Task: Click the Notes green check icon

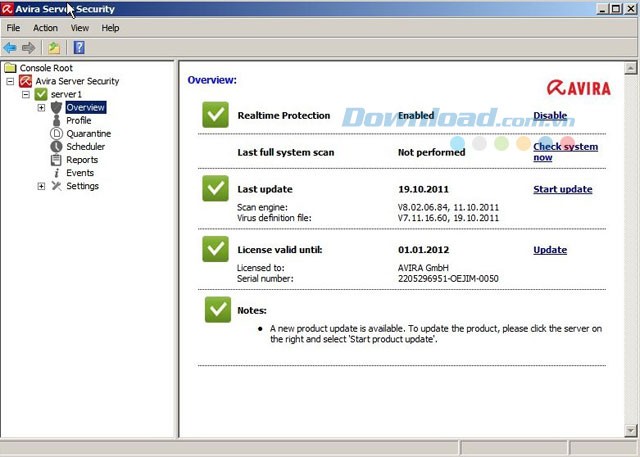Action: (218, 310)
